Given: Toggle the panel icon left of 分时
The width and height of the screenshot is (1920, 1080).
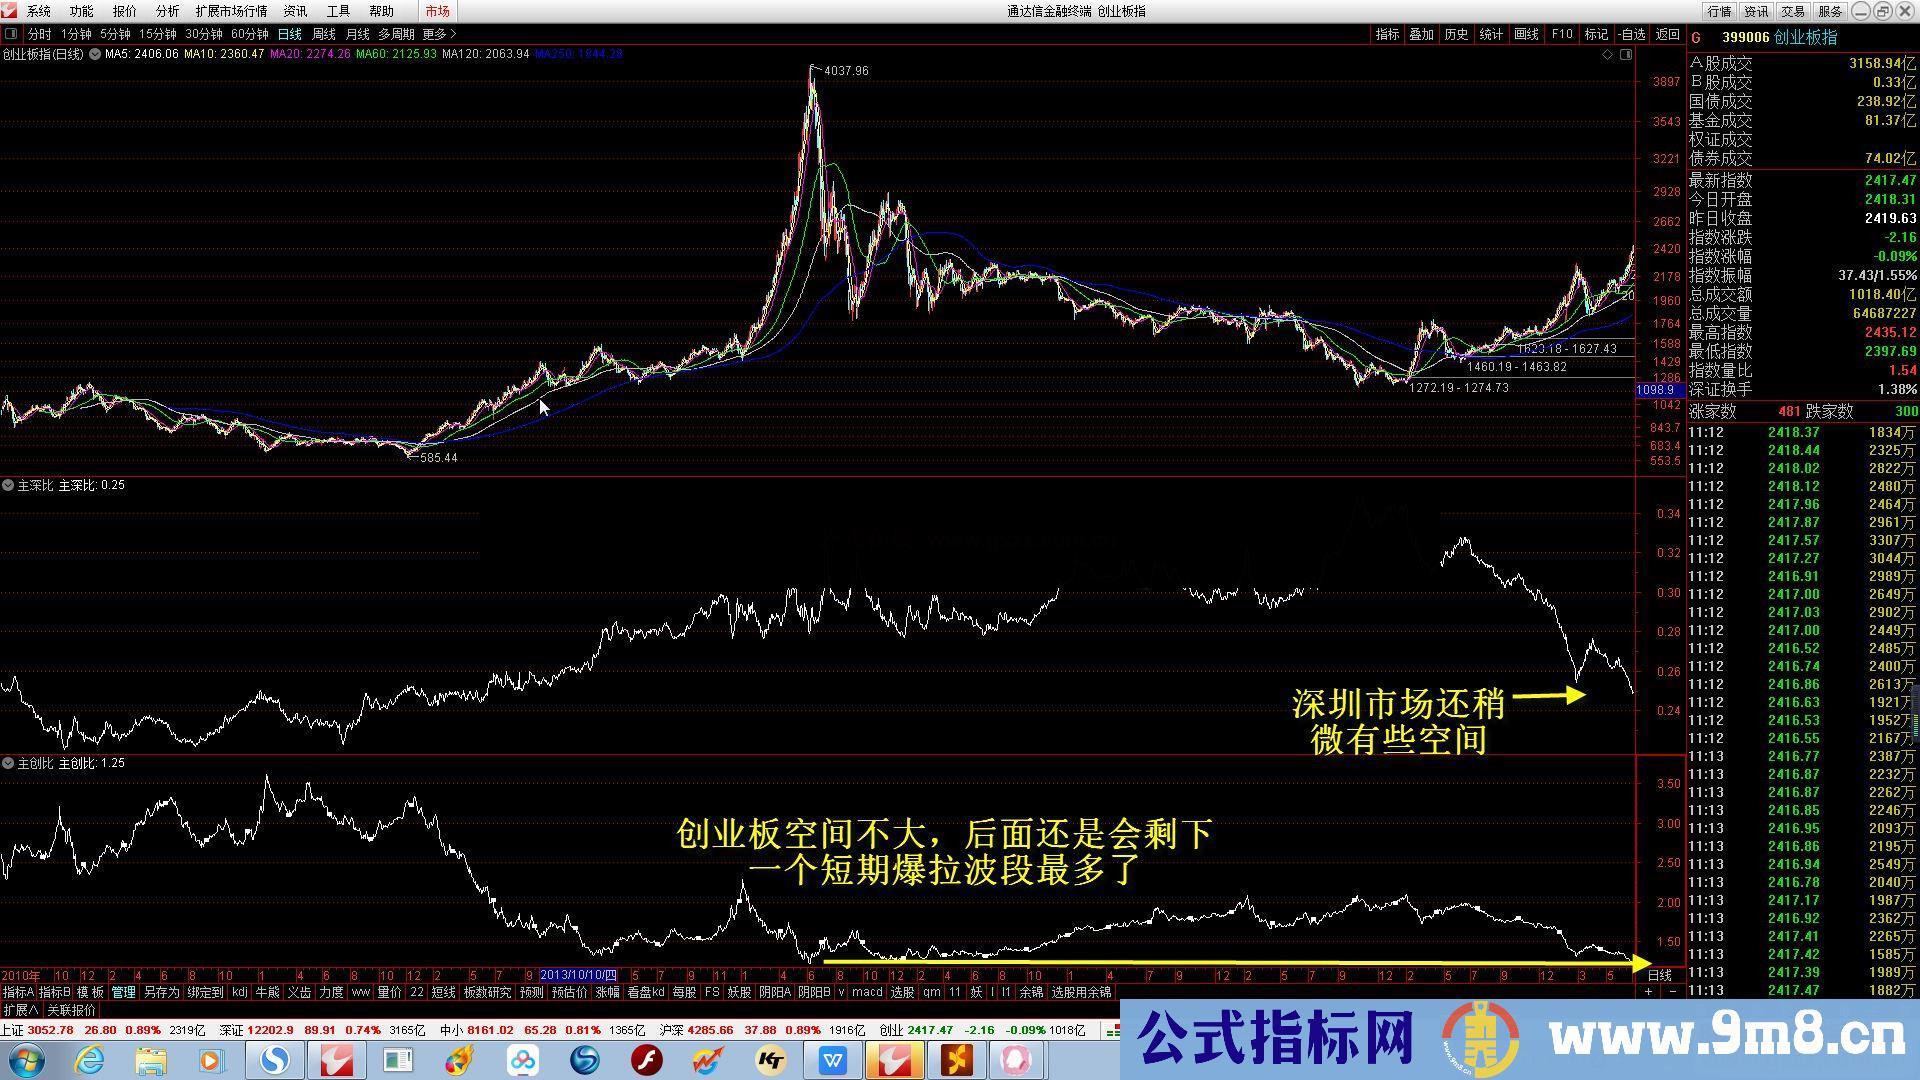Looking at the screenshot, I should point(10,34).
